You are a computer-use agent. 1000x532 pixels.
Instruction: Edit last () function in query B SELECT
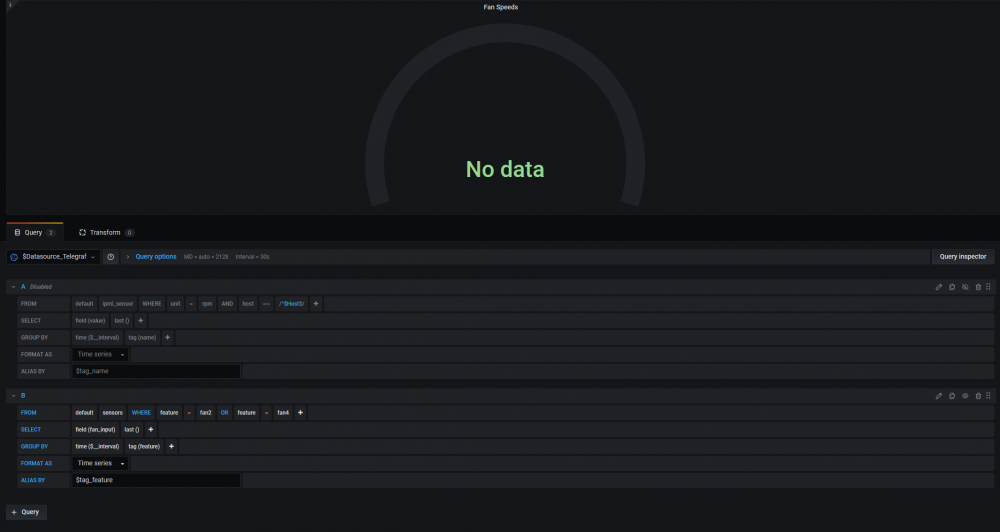(131, 430)
